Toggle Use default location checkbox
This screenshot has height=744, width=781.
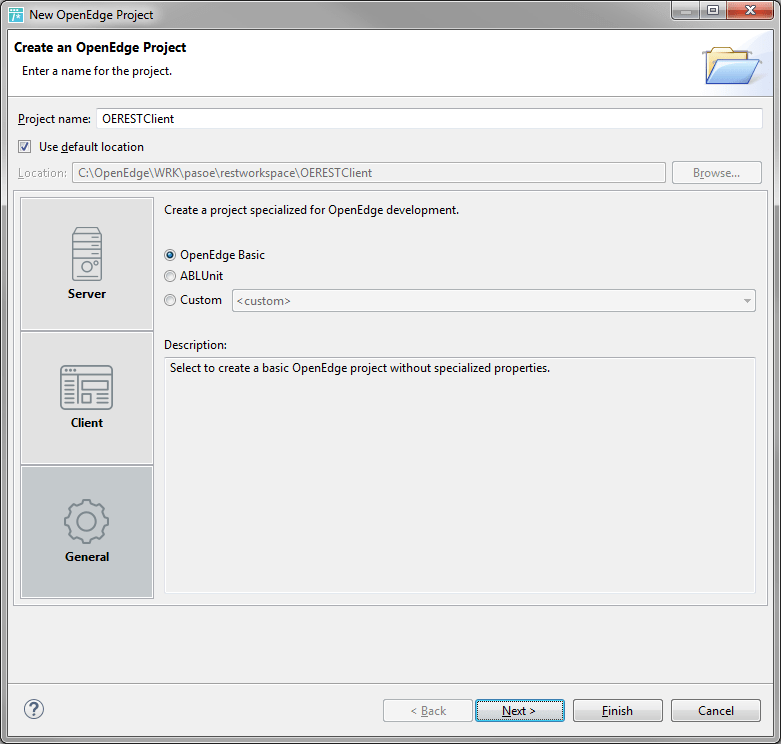click(24, 146)
